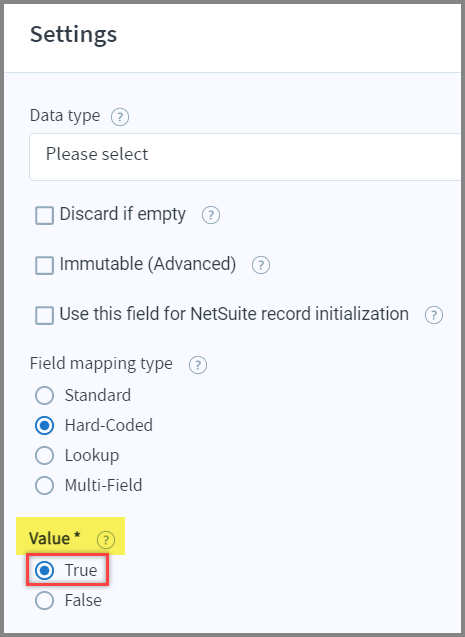Enable the Discard if empty checkbox

click(44, 215)
